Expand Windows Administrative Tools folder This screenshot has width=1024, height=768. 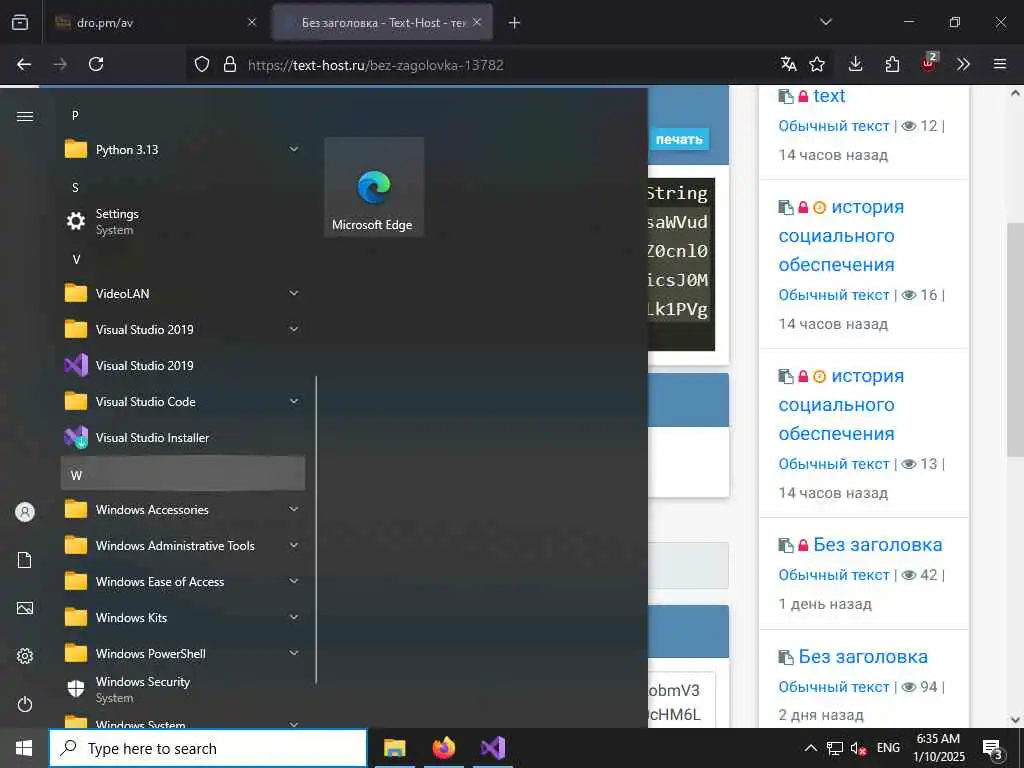(x=183, y=546)
